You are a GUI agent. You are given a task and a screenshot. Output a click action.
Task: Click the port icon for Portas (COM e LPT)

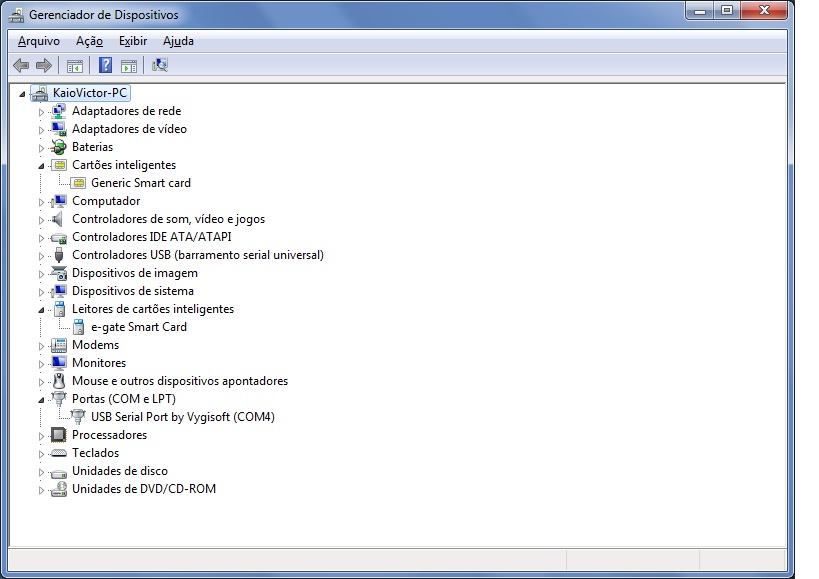pos(59,399)
